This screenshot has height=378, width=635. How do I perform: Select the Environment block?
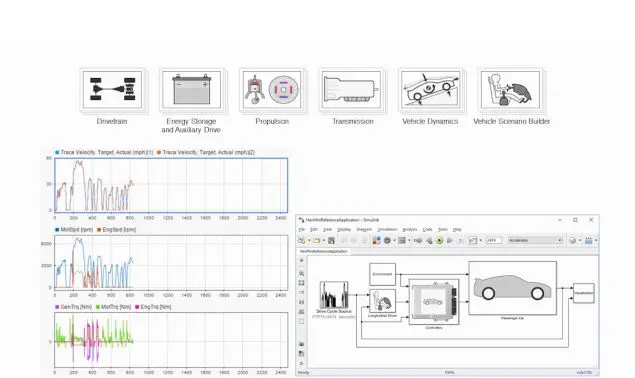(382, 274)
